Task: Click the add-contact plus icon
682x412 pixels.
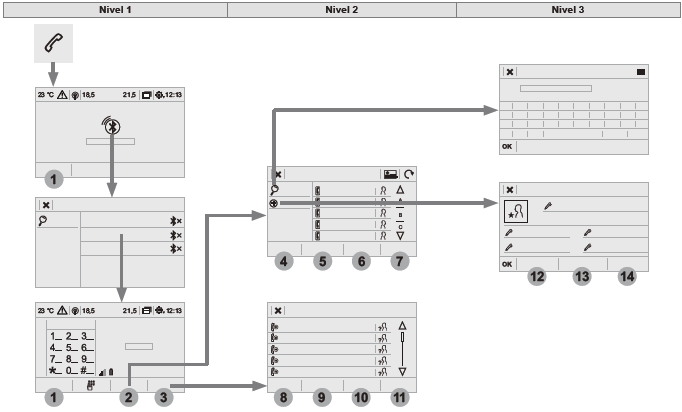Action: click(x=274, y=203)
